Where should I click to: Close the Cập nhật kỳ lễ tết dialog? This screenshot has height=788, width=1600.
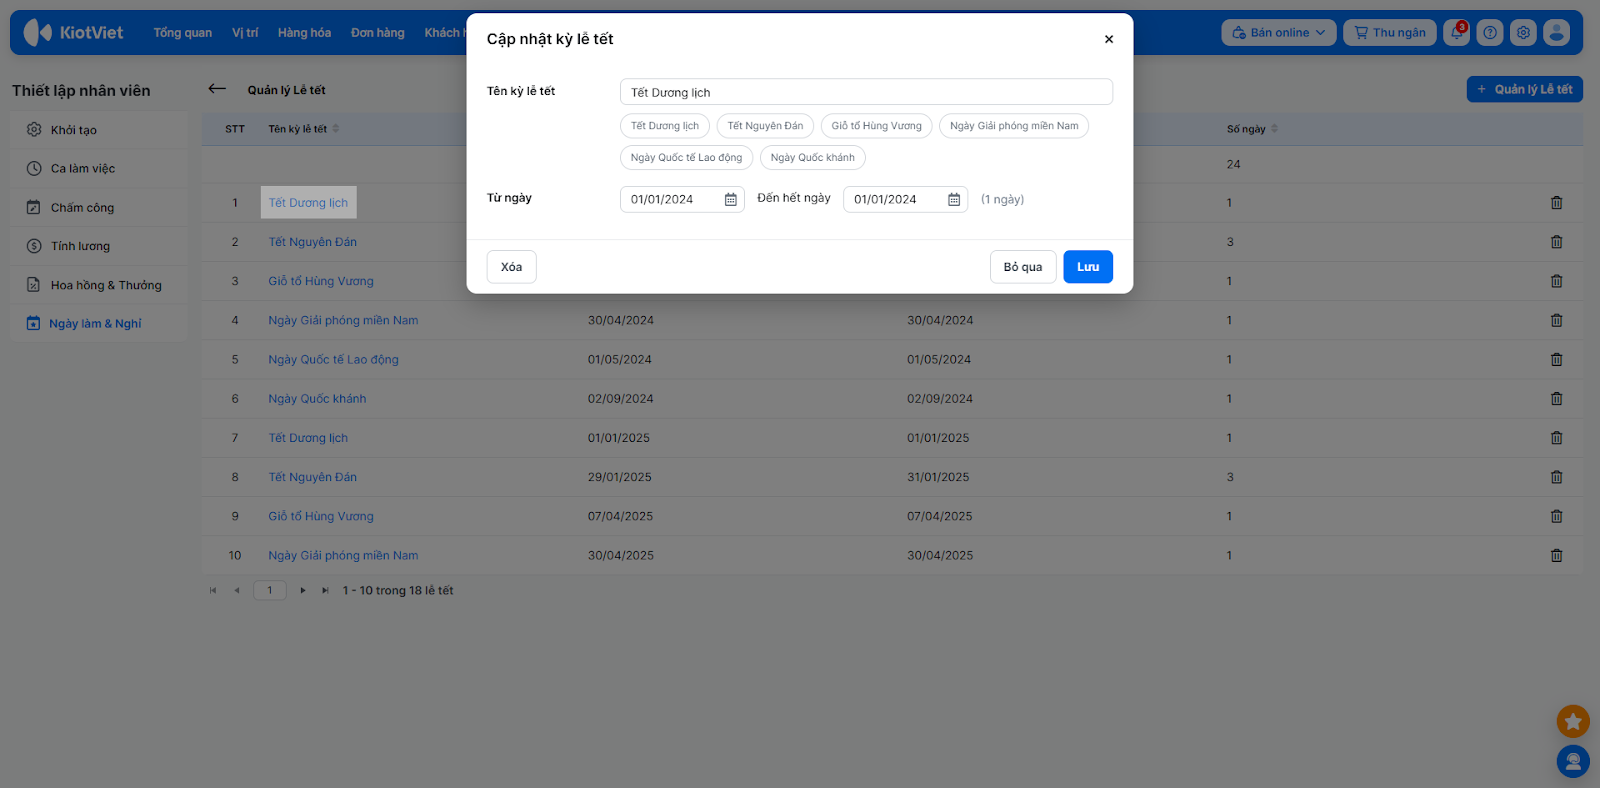[x=1108, y=39]
